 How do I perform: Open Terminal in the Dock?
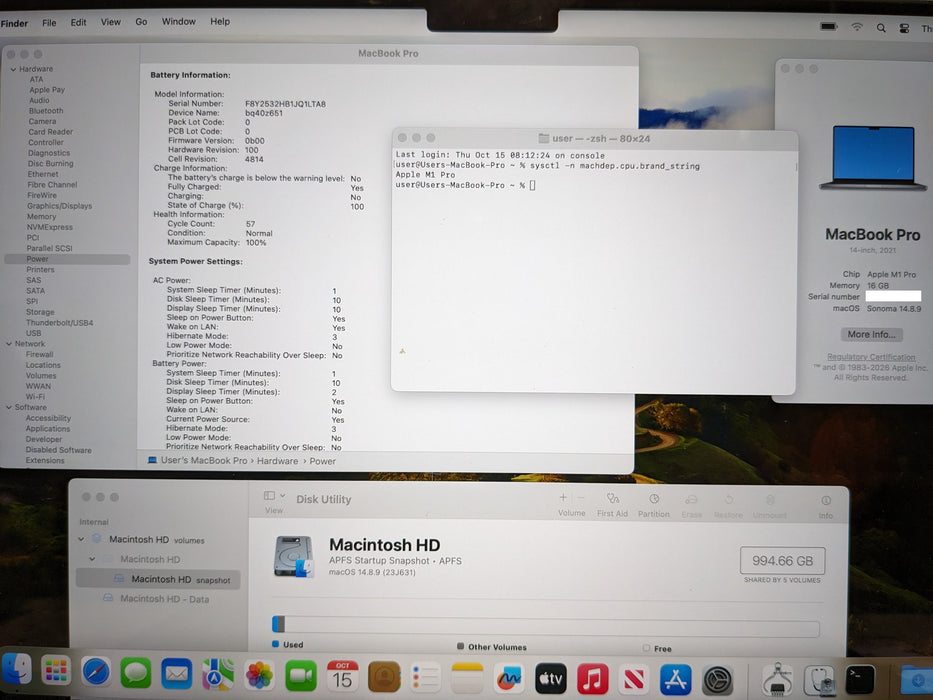(860, 679)
